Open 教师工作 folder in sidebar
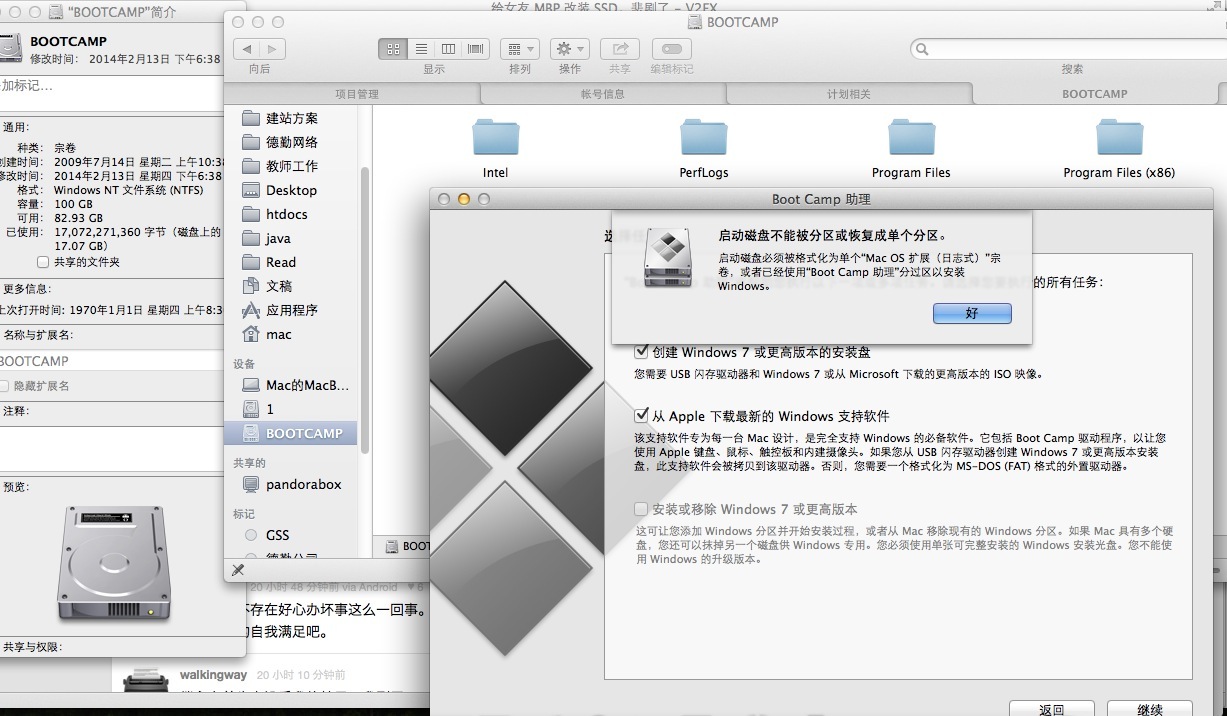The height and width of the screenshot is (716, 1227). pos(291,166)
